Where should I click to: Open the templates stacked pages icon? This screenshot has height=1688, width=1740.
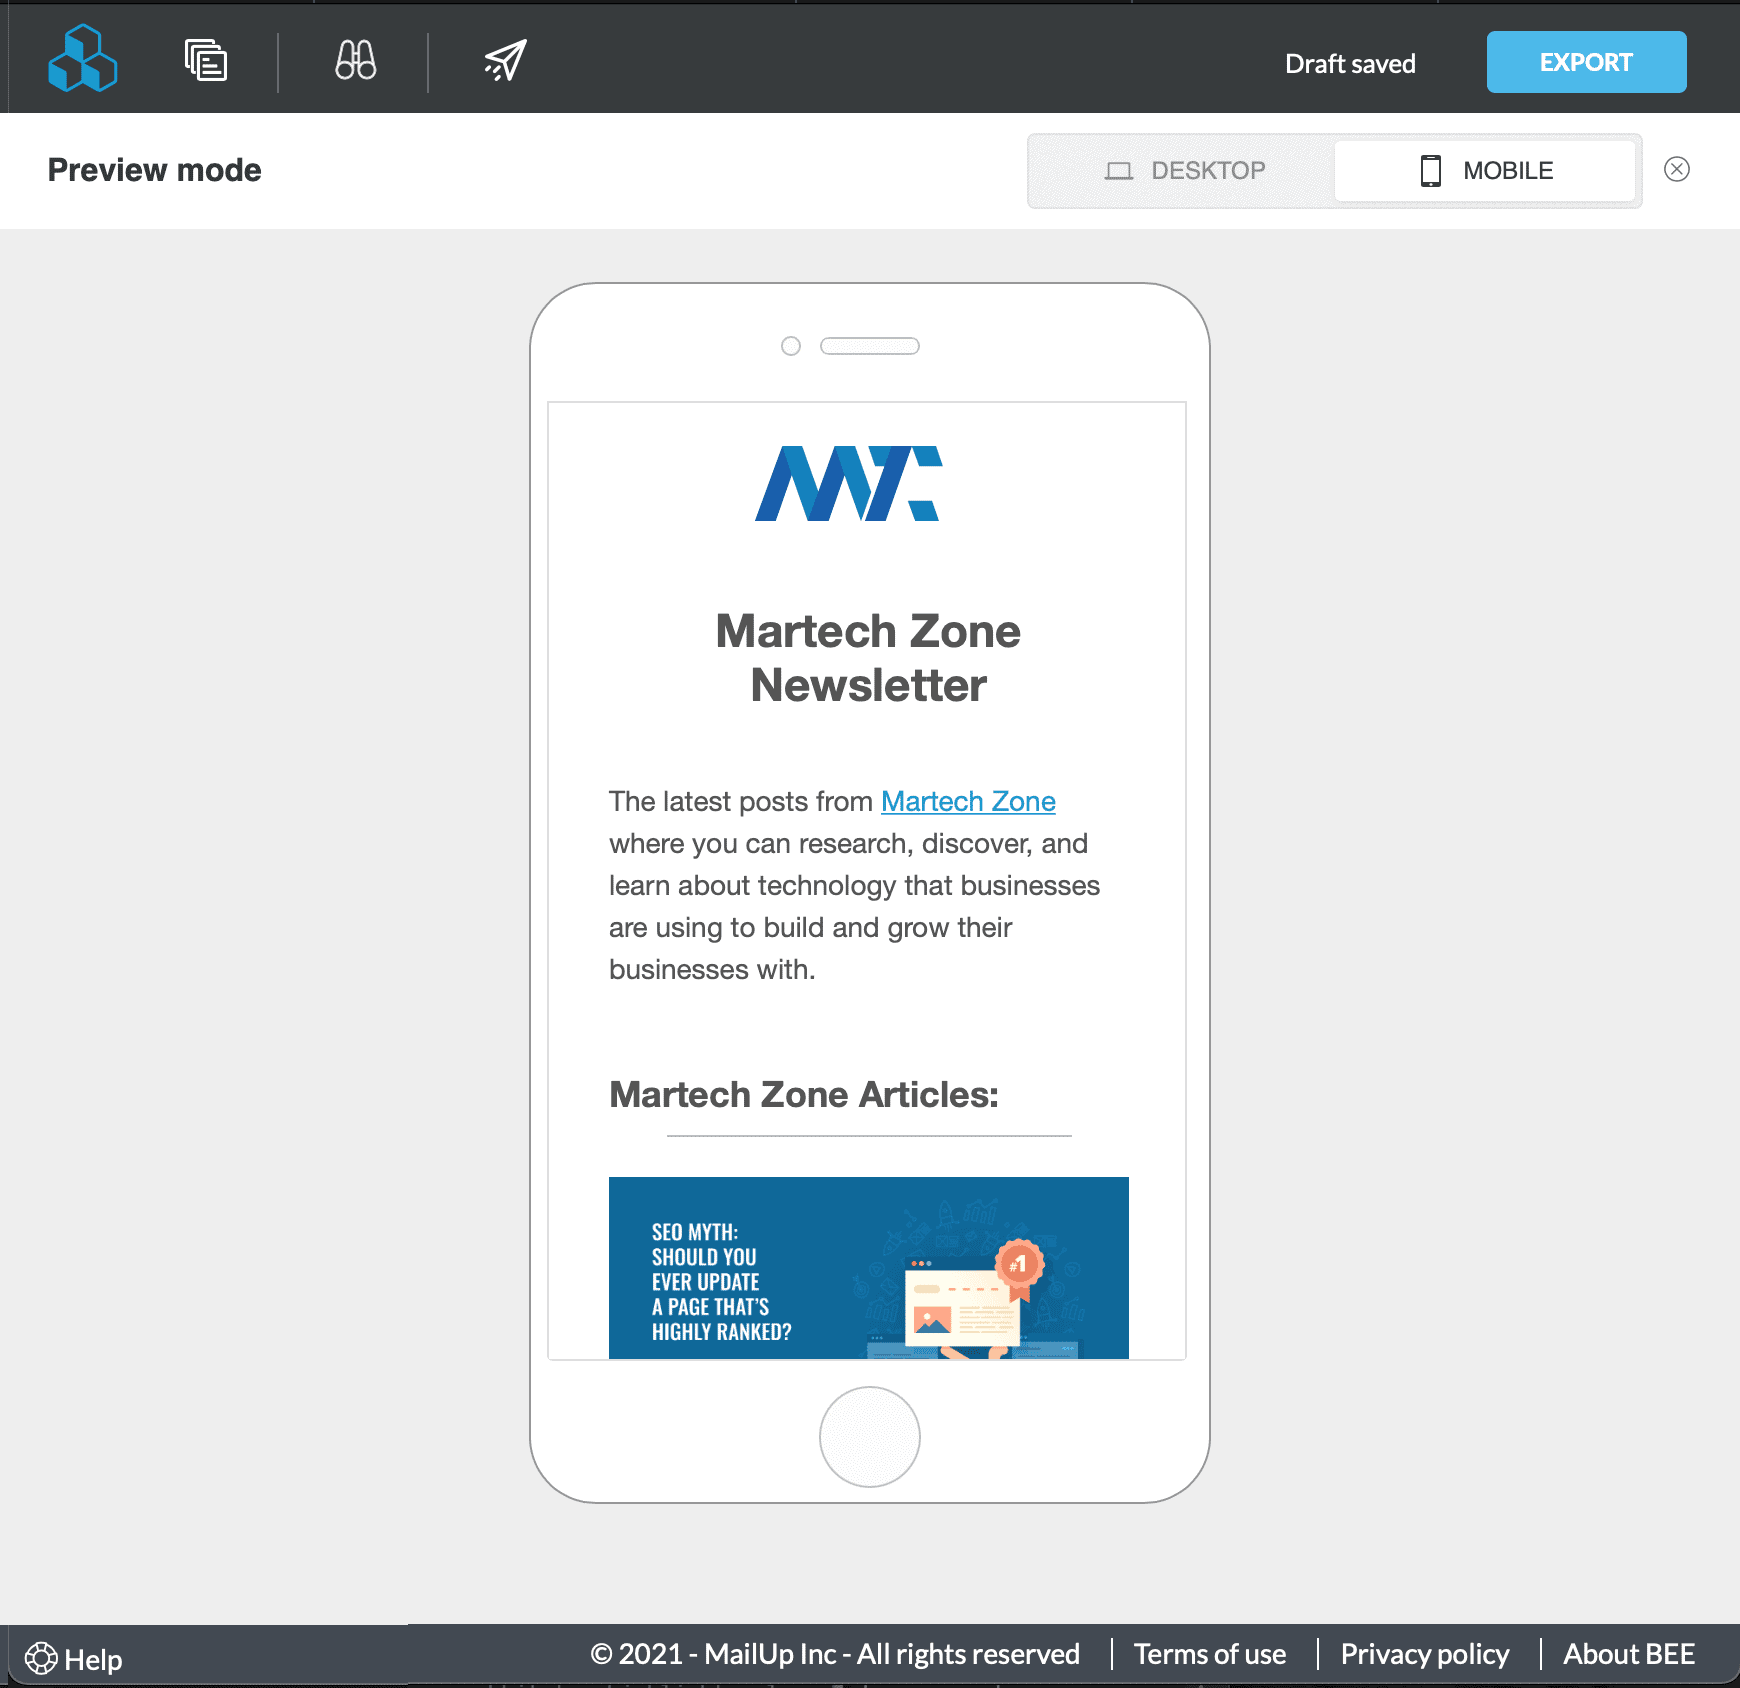point(206,60)
